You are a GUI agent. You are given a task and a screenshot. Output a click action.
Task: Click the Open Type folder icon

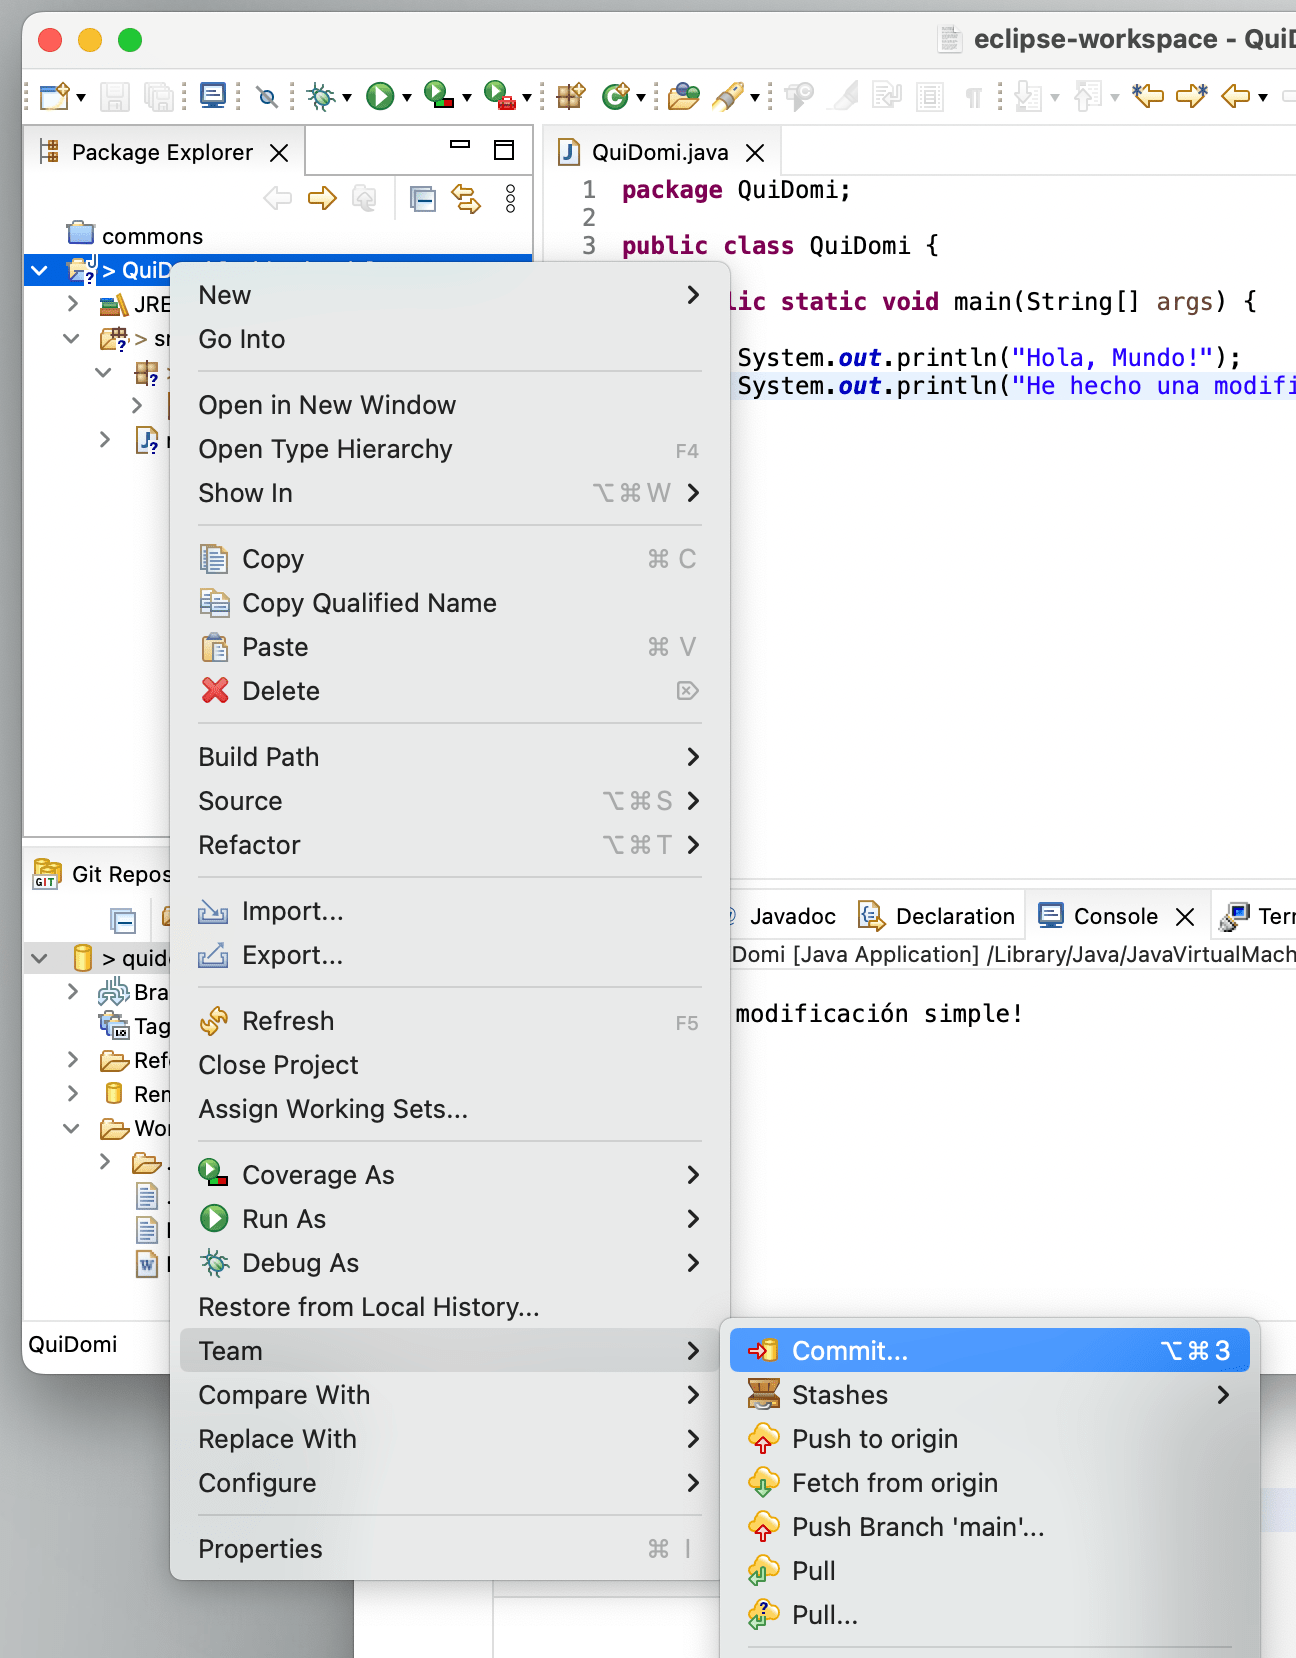(x=684, y=96)
